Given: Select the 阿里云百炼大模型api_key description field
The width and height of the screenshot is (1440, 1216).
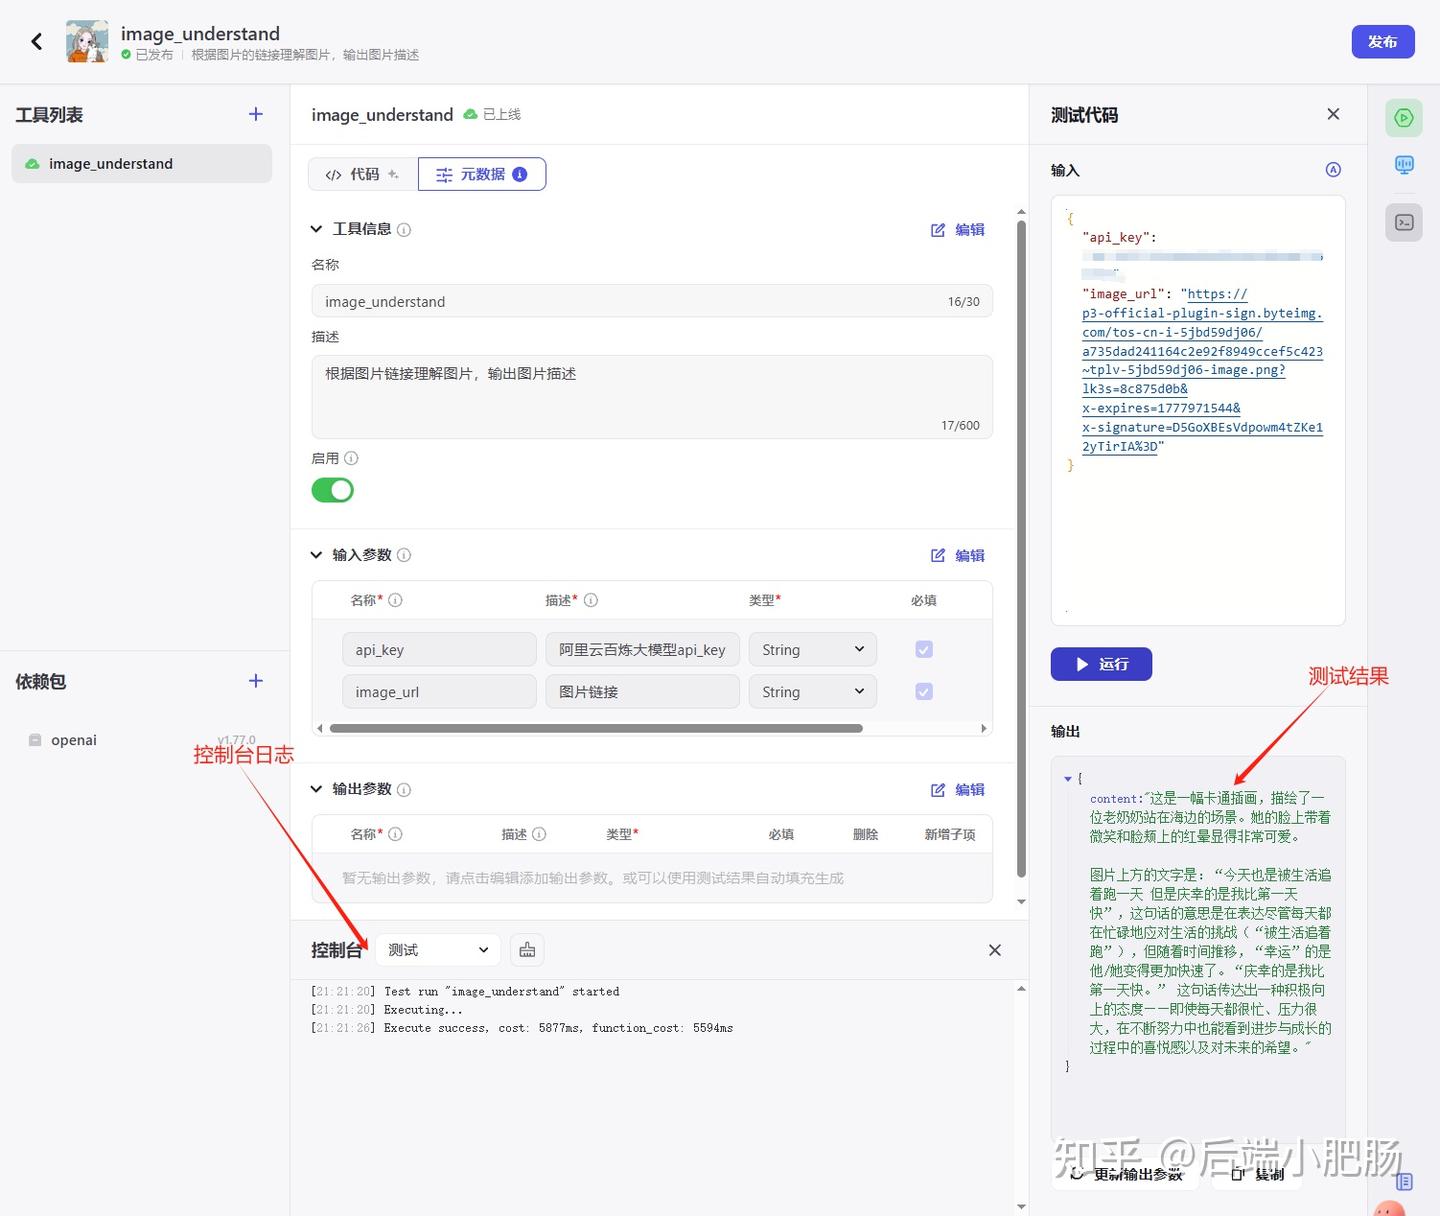Looking at the screenshot, I should (x=642, y=649).
